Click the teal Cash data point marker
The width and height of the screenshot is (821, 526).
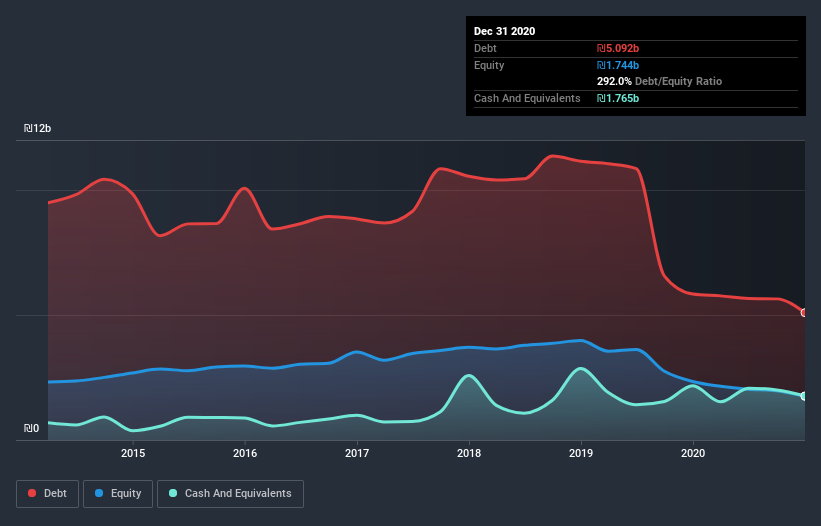tap(804, 396)
